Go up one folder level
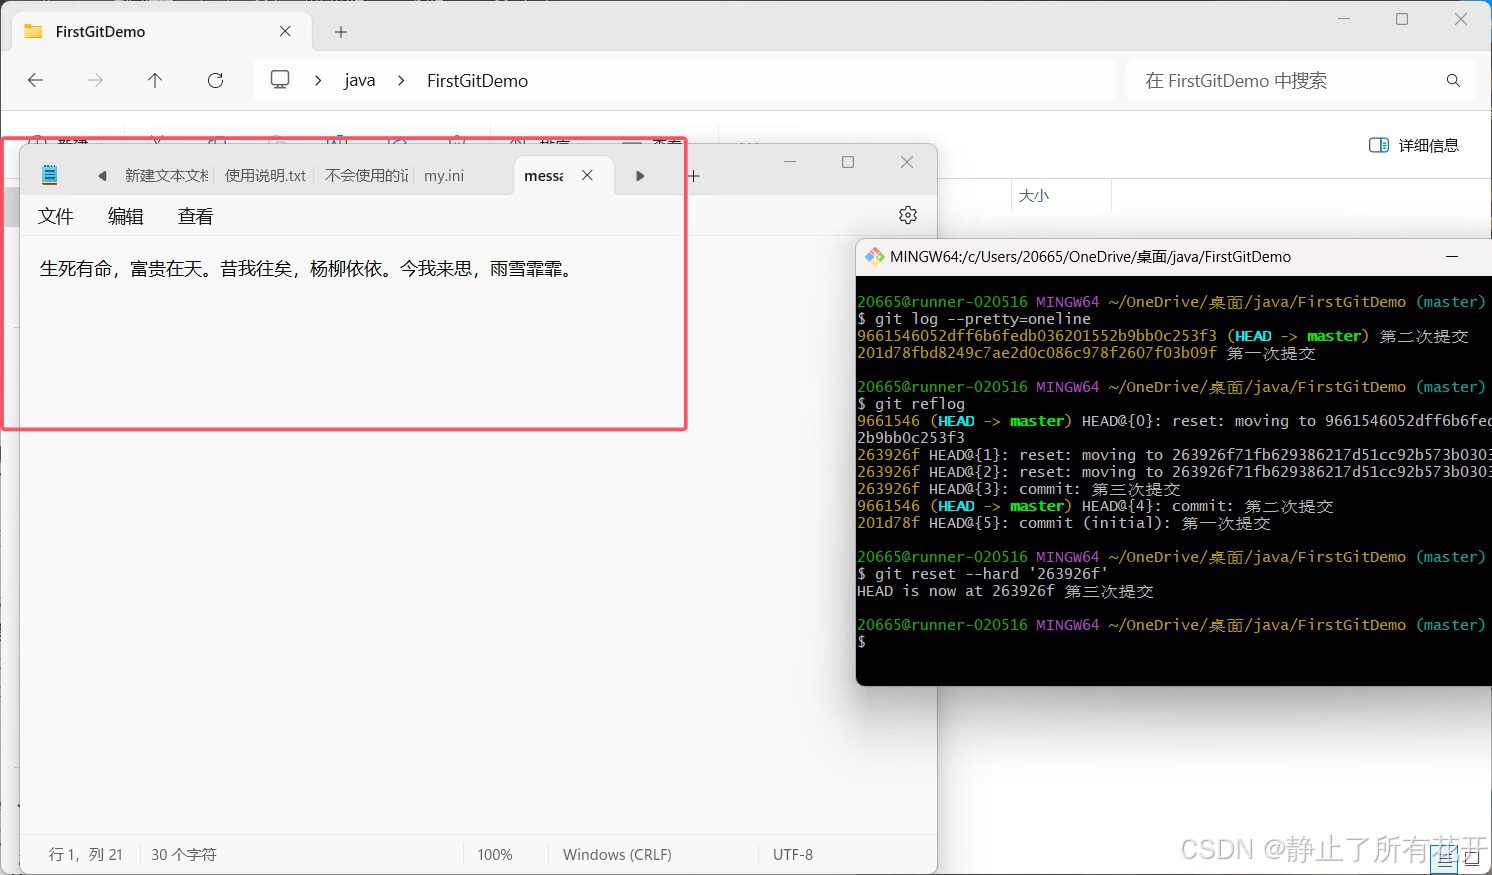Viewport: 1492px width, 875px height. (155, 80)
